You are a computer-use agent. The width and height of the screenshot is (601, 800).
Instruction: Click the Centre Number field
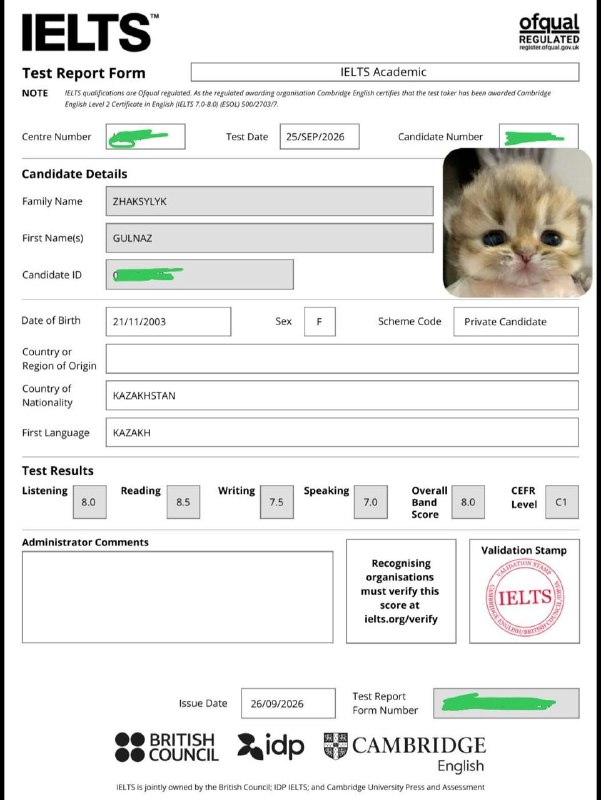coord(145,137)
